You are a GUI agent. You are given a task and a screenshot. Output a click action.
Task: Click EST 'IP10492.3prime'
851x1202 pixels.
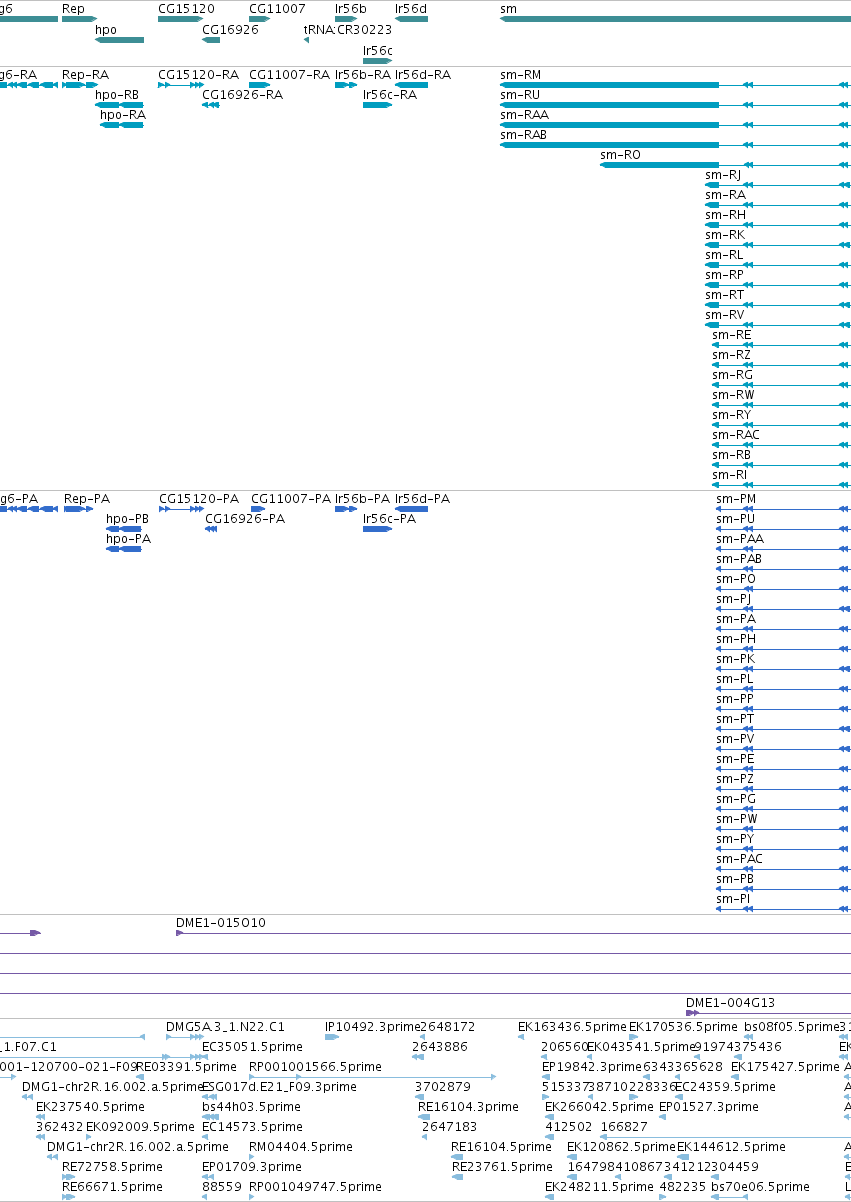click(372, 1027)
